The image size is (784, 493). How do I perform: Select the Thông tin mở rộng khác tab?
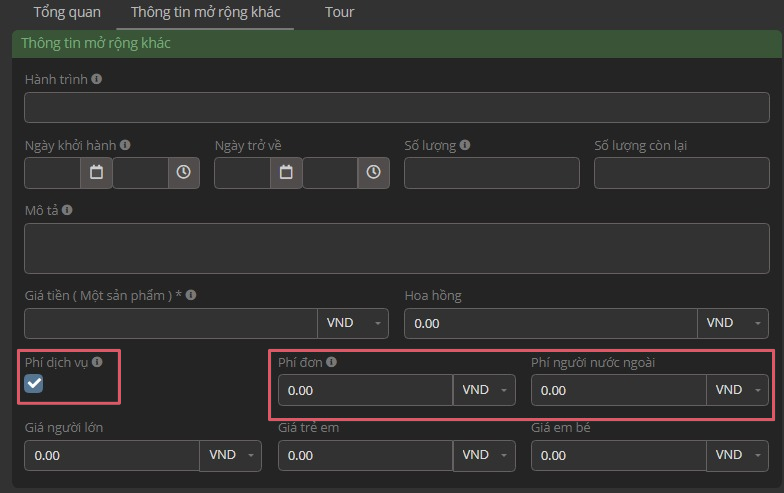[x=206, y=13]
